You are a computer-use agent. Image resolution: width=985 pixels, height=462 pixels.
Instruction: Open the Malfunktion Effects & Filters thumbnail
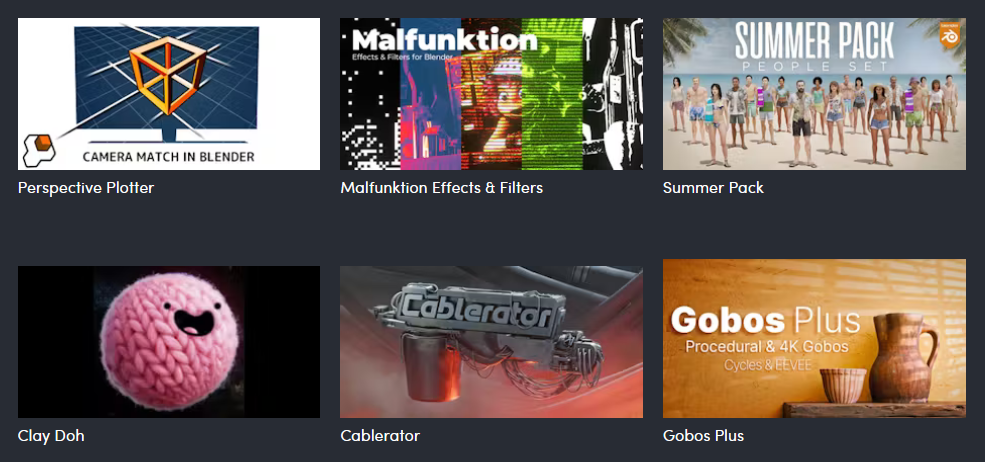click(x=491, y=94)
